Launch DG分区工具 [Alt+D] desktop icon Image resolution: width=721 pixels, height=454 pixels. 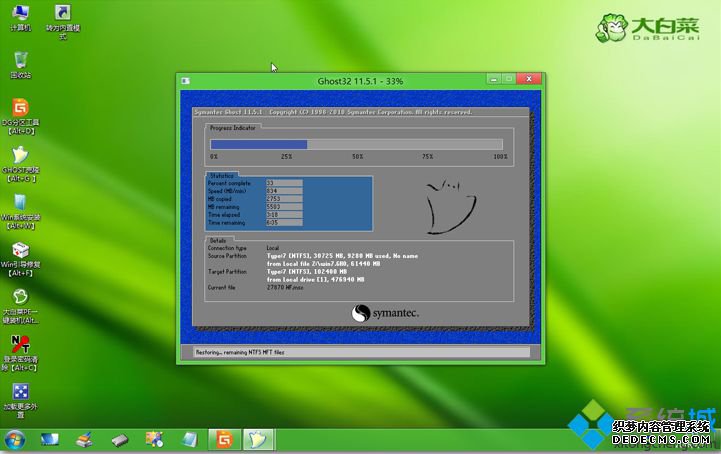[21, 116]
